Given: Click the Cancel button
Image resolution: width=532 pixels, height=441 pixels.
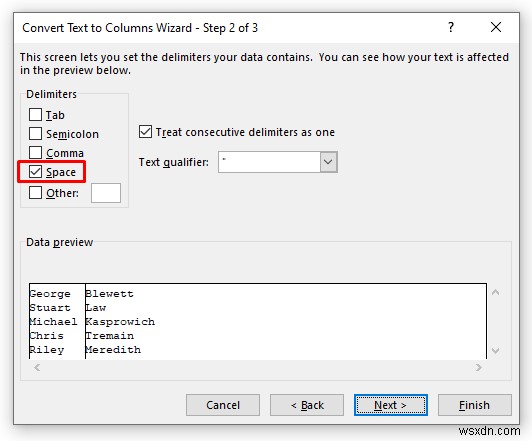Looking at the screenshot, I should (x=223, y=405).
